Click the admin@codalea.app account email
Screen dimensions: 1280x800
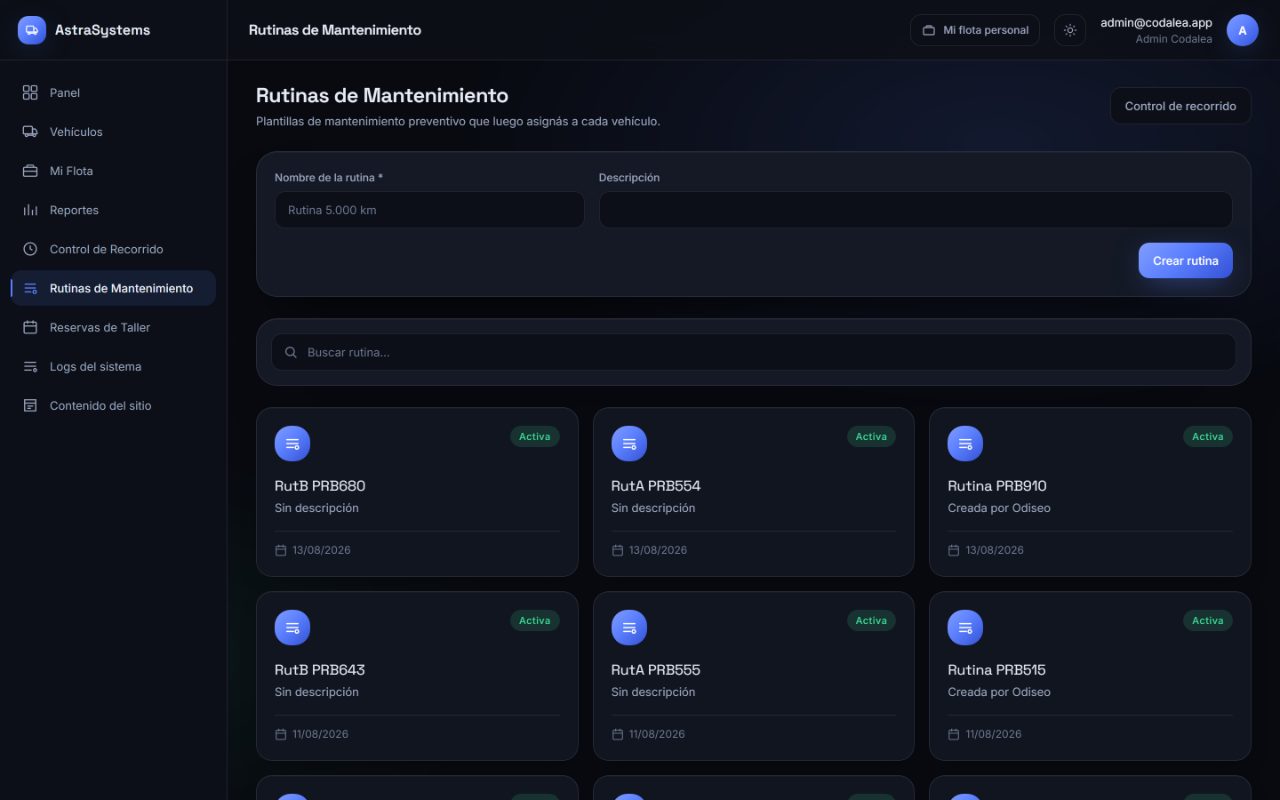(1156, 23)
